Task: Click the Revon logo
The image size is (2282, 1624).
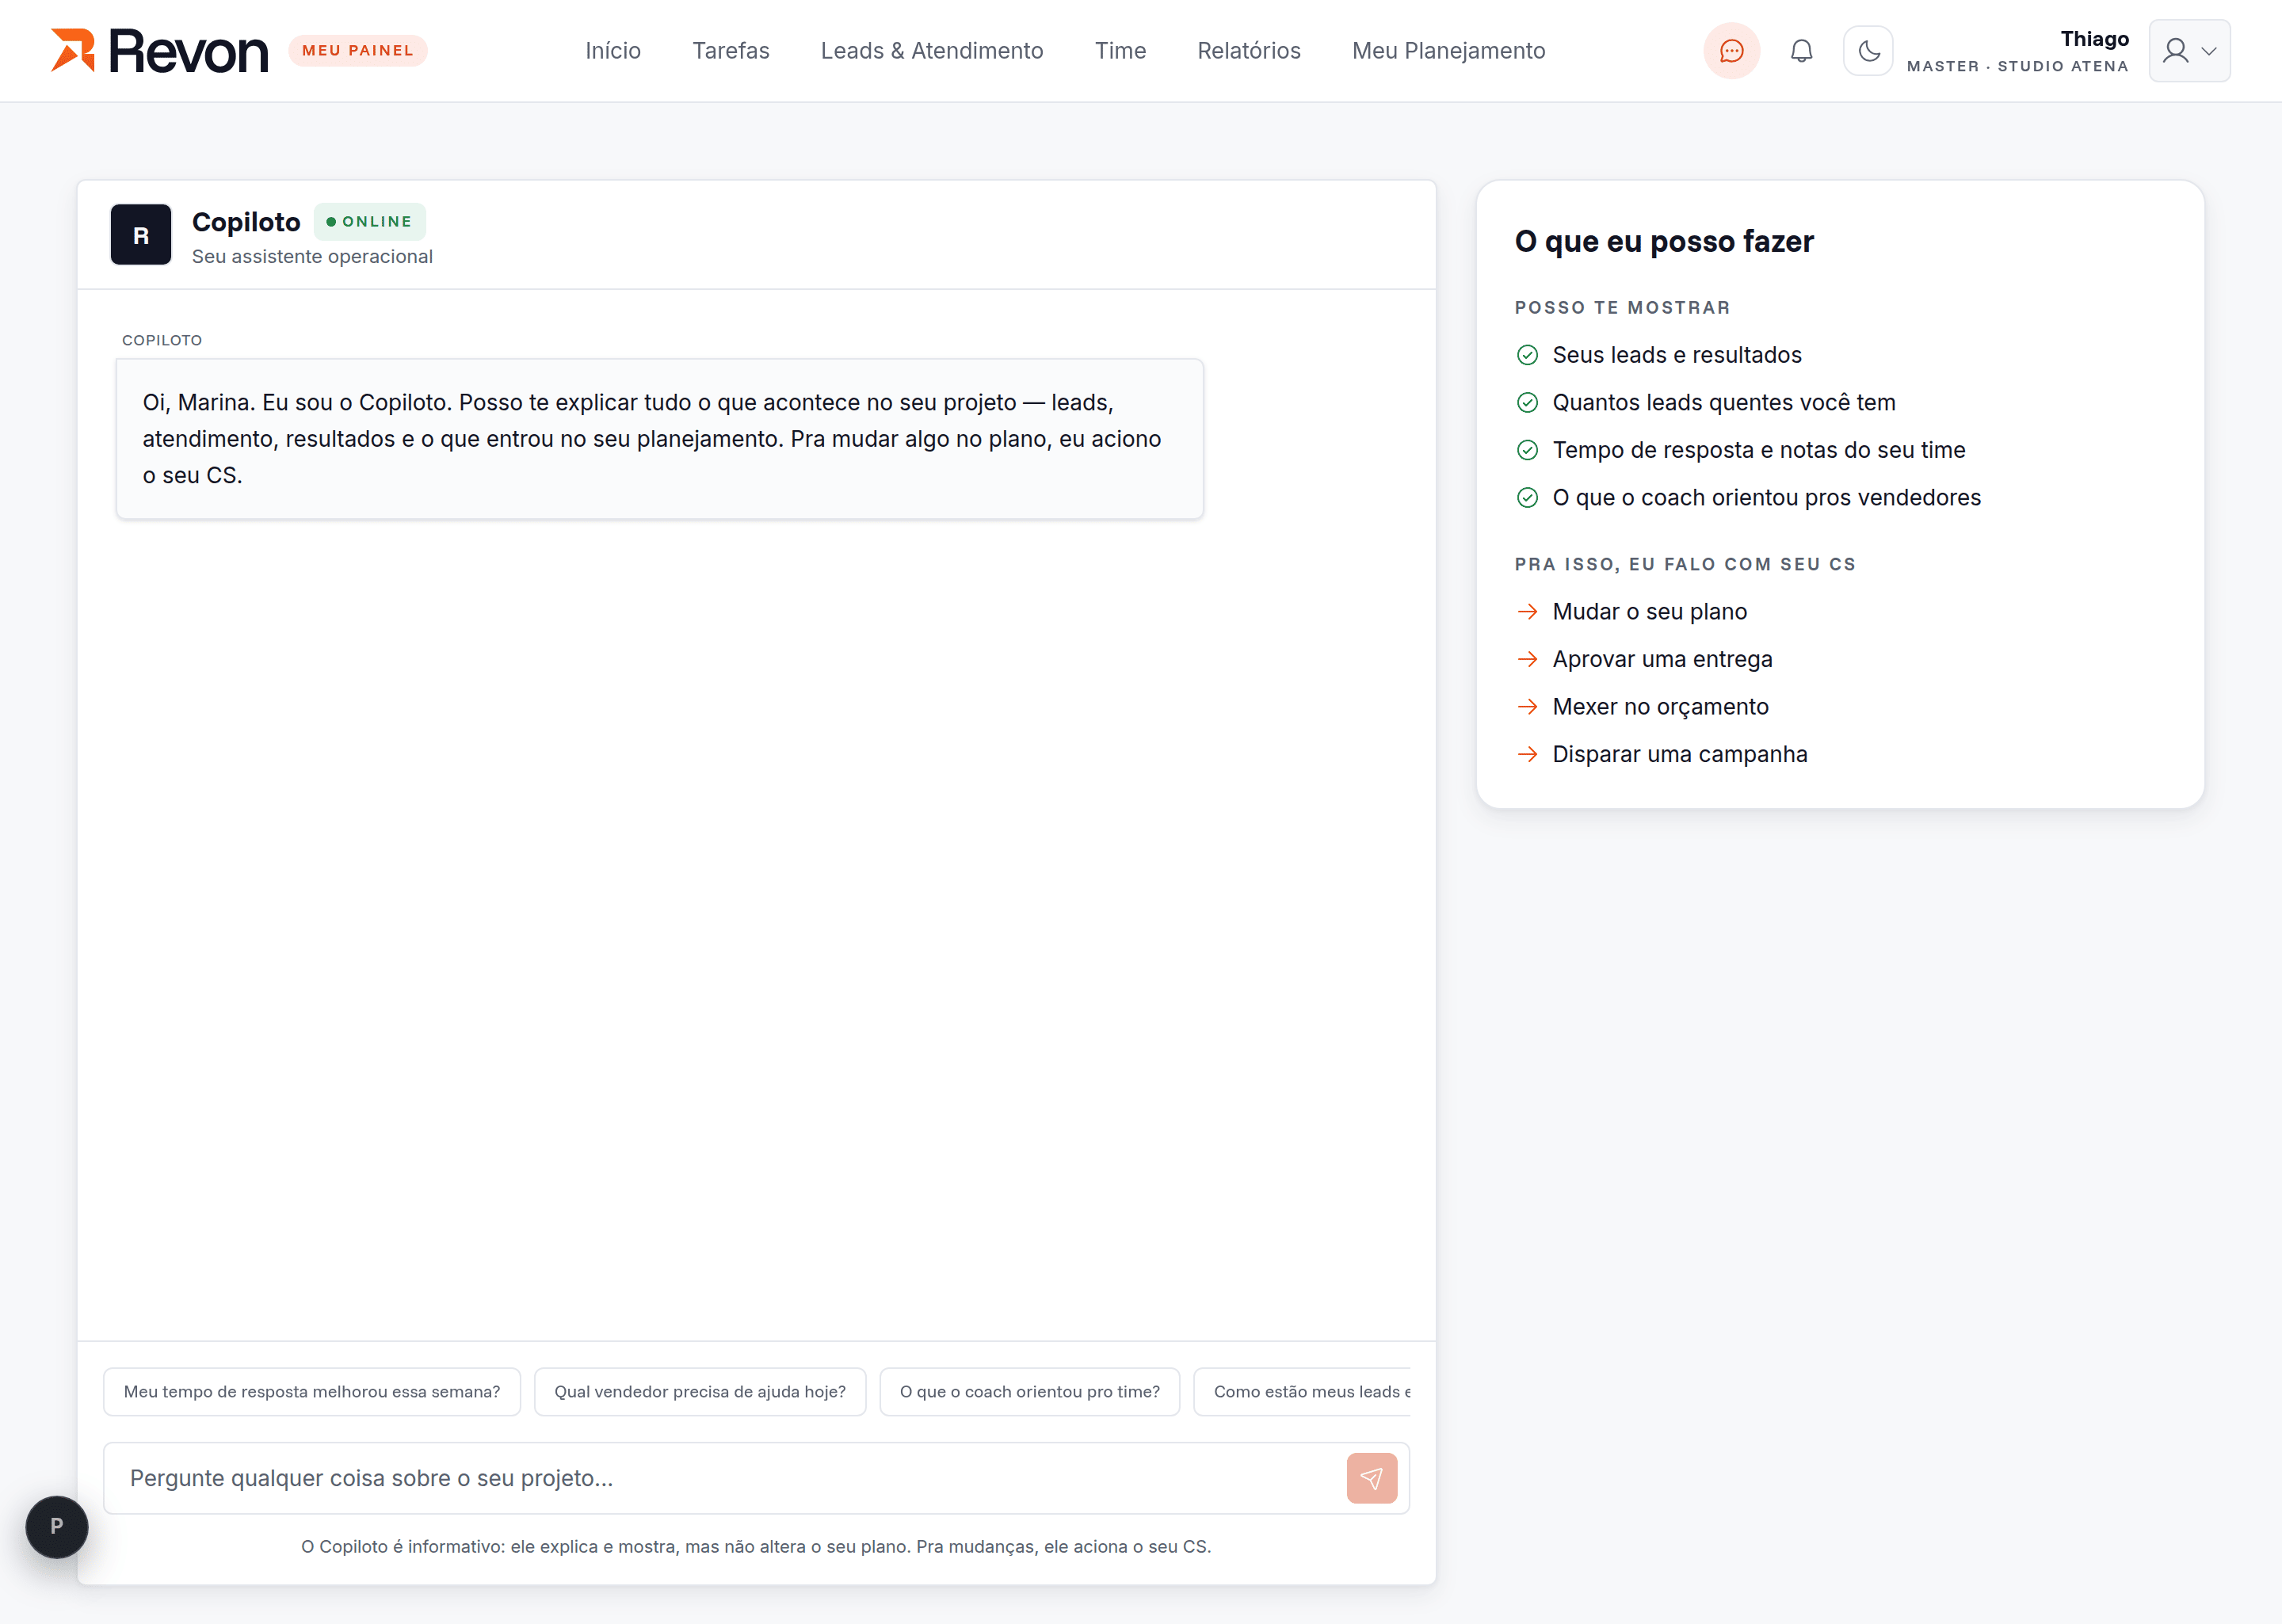Action: (160, 50)
